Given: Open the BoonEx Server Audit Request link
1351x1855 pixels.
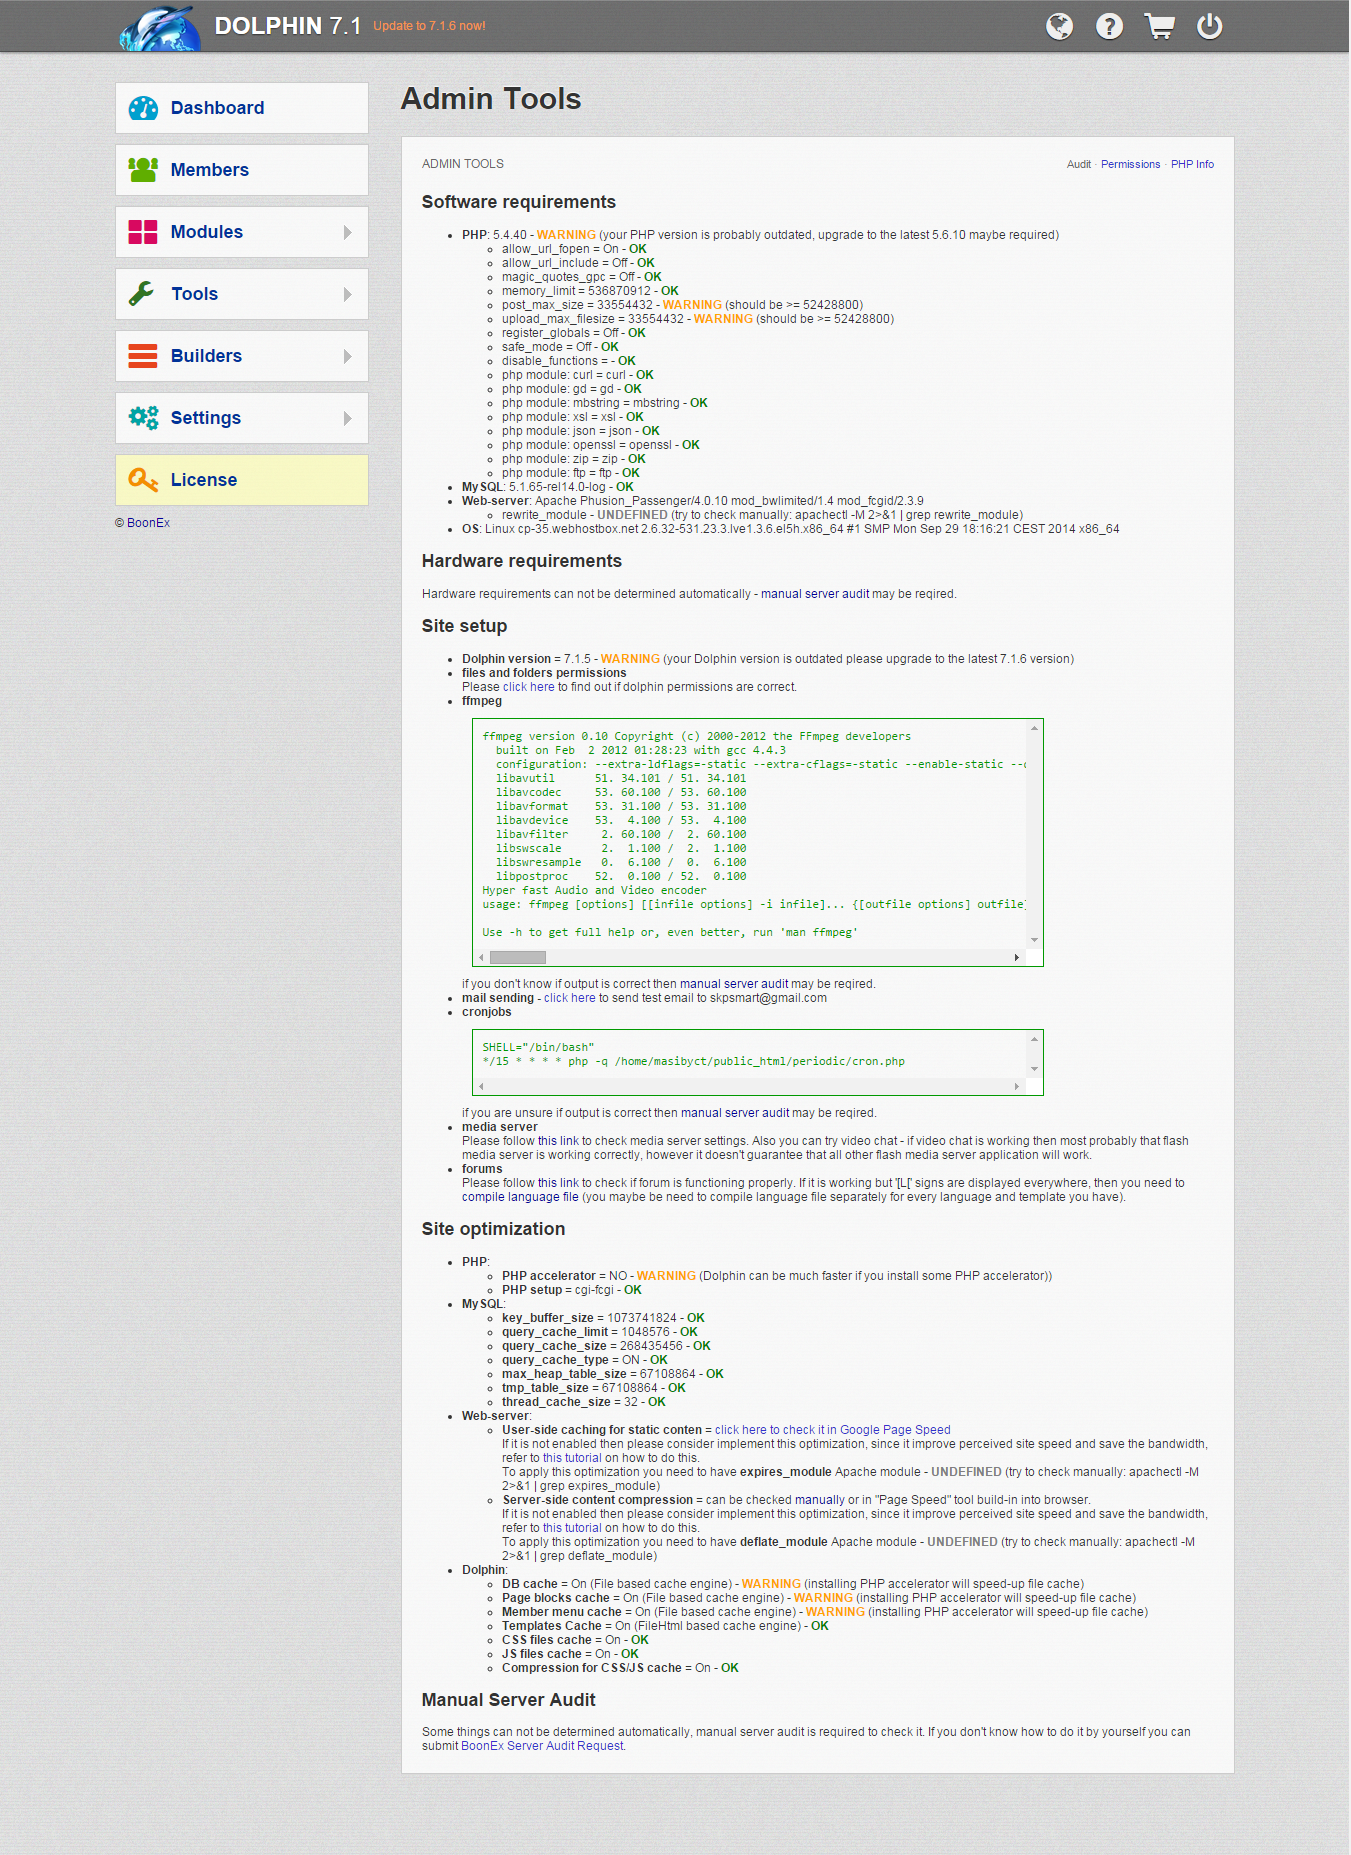Looking at the screenshot, I should [x=542, y=1746].
